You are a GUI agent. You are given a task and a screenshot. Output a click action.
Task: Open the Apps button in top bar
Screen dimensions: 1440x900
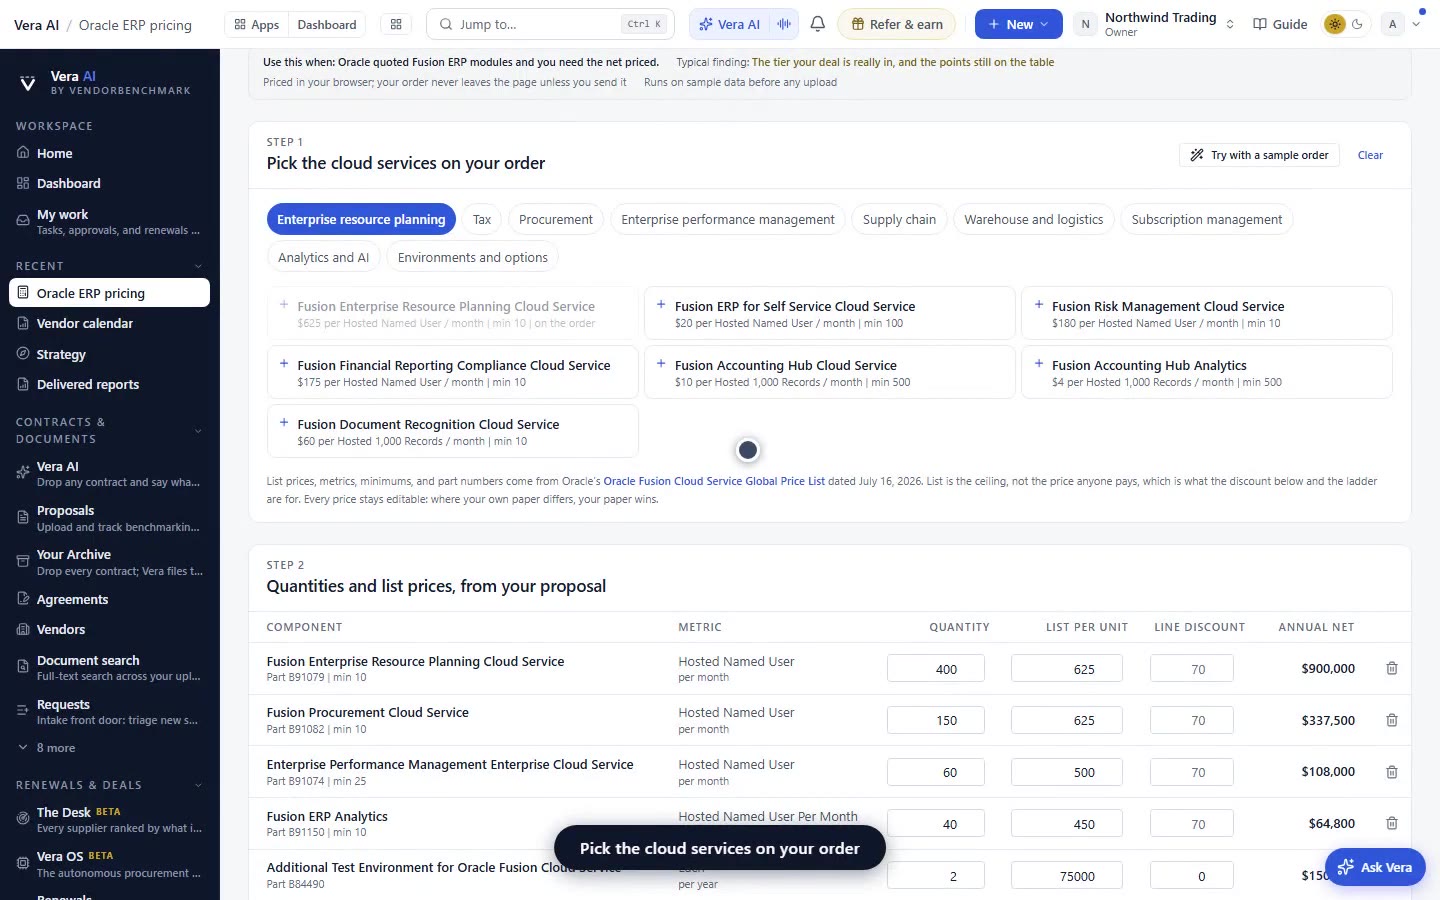256,24
